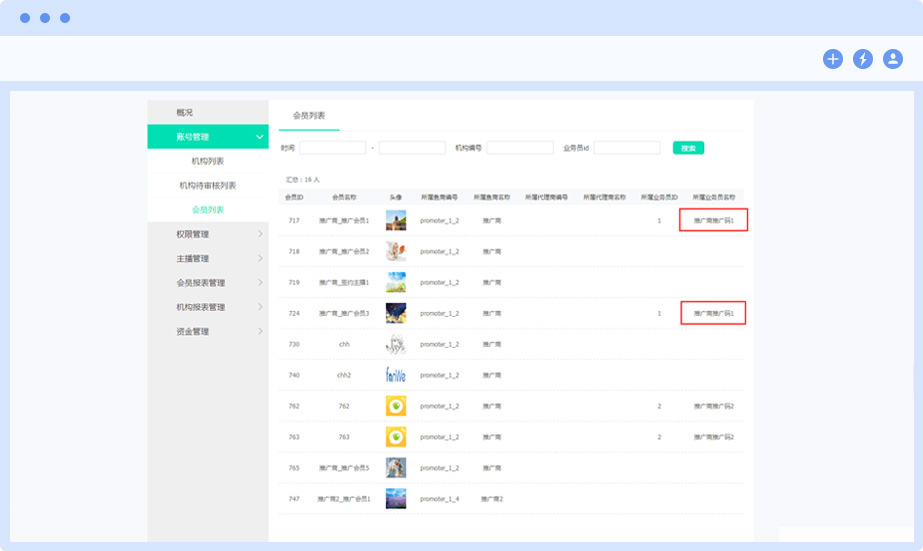This screenshot has height=551, width=923.
Task: Click the start time input field
Action: tap(332, 148)
